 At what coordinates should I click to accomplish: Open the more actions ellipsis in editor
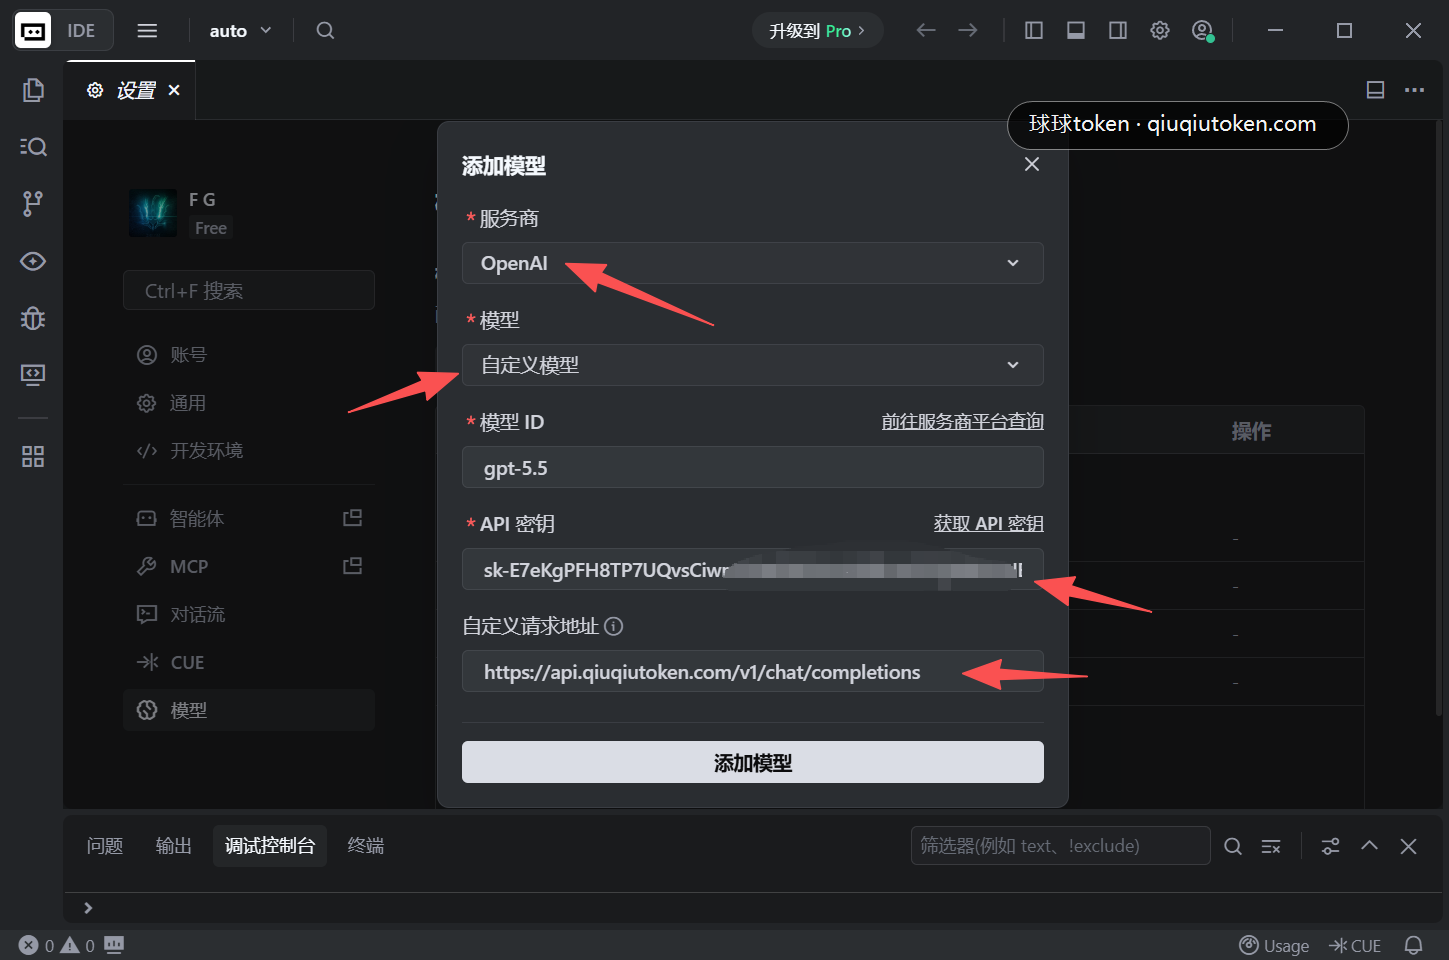[1414, 90]
